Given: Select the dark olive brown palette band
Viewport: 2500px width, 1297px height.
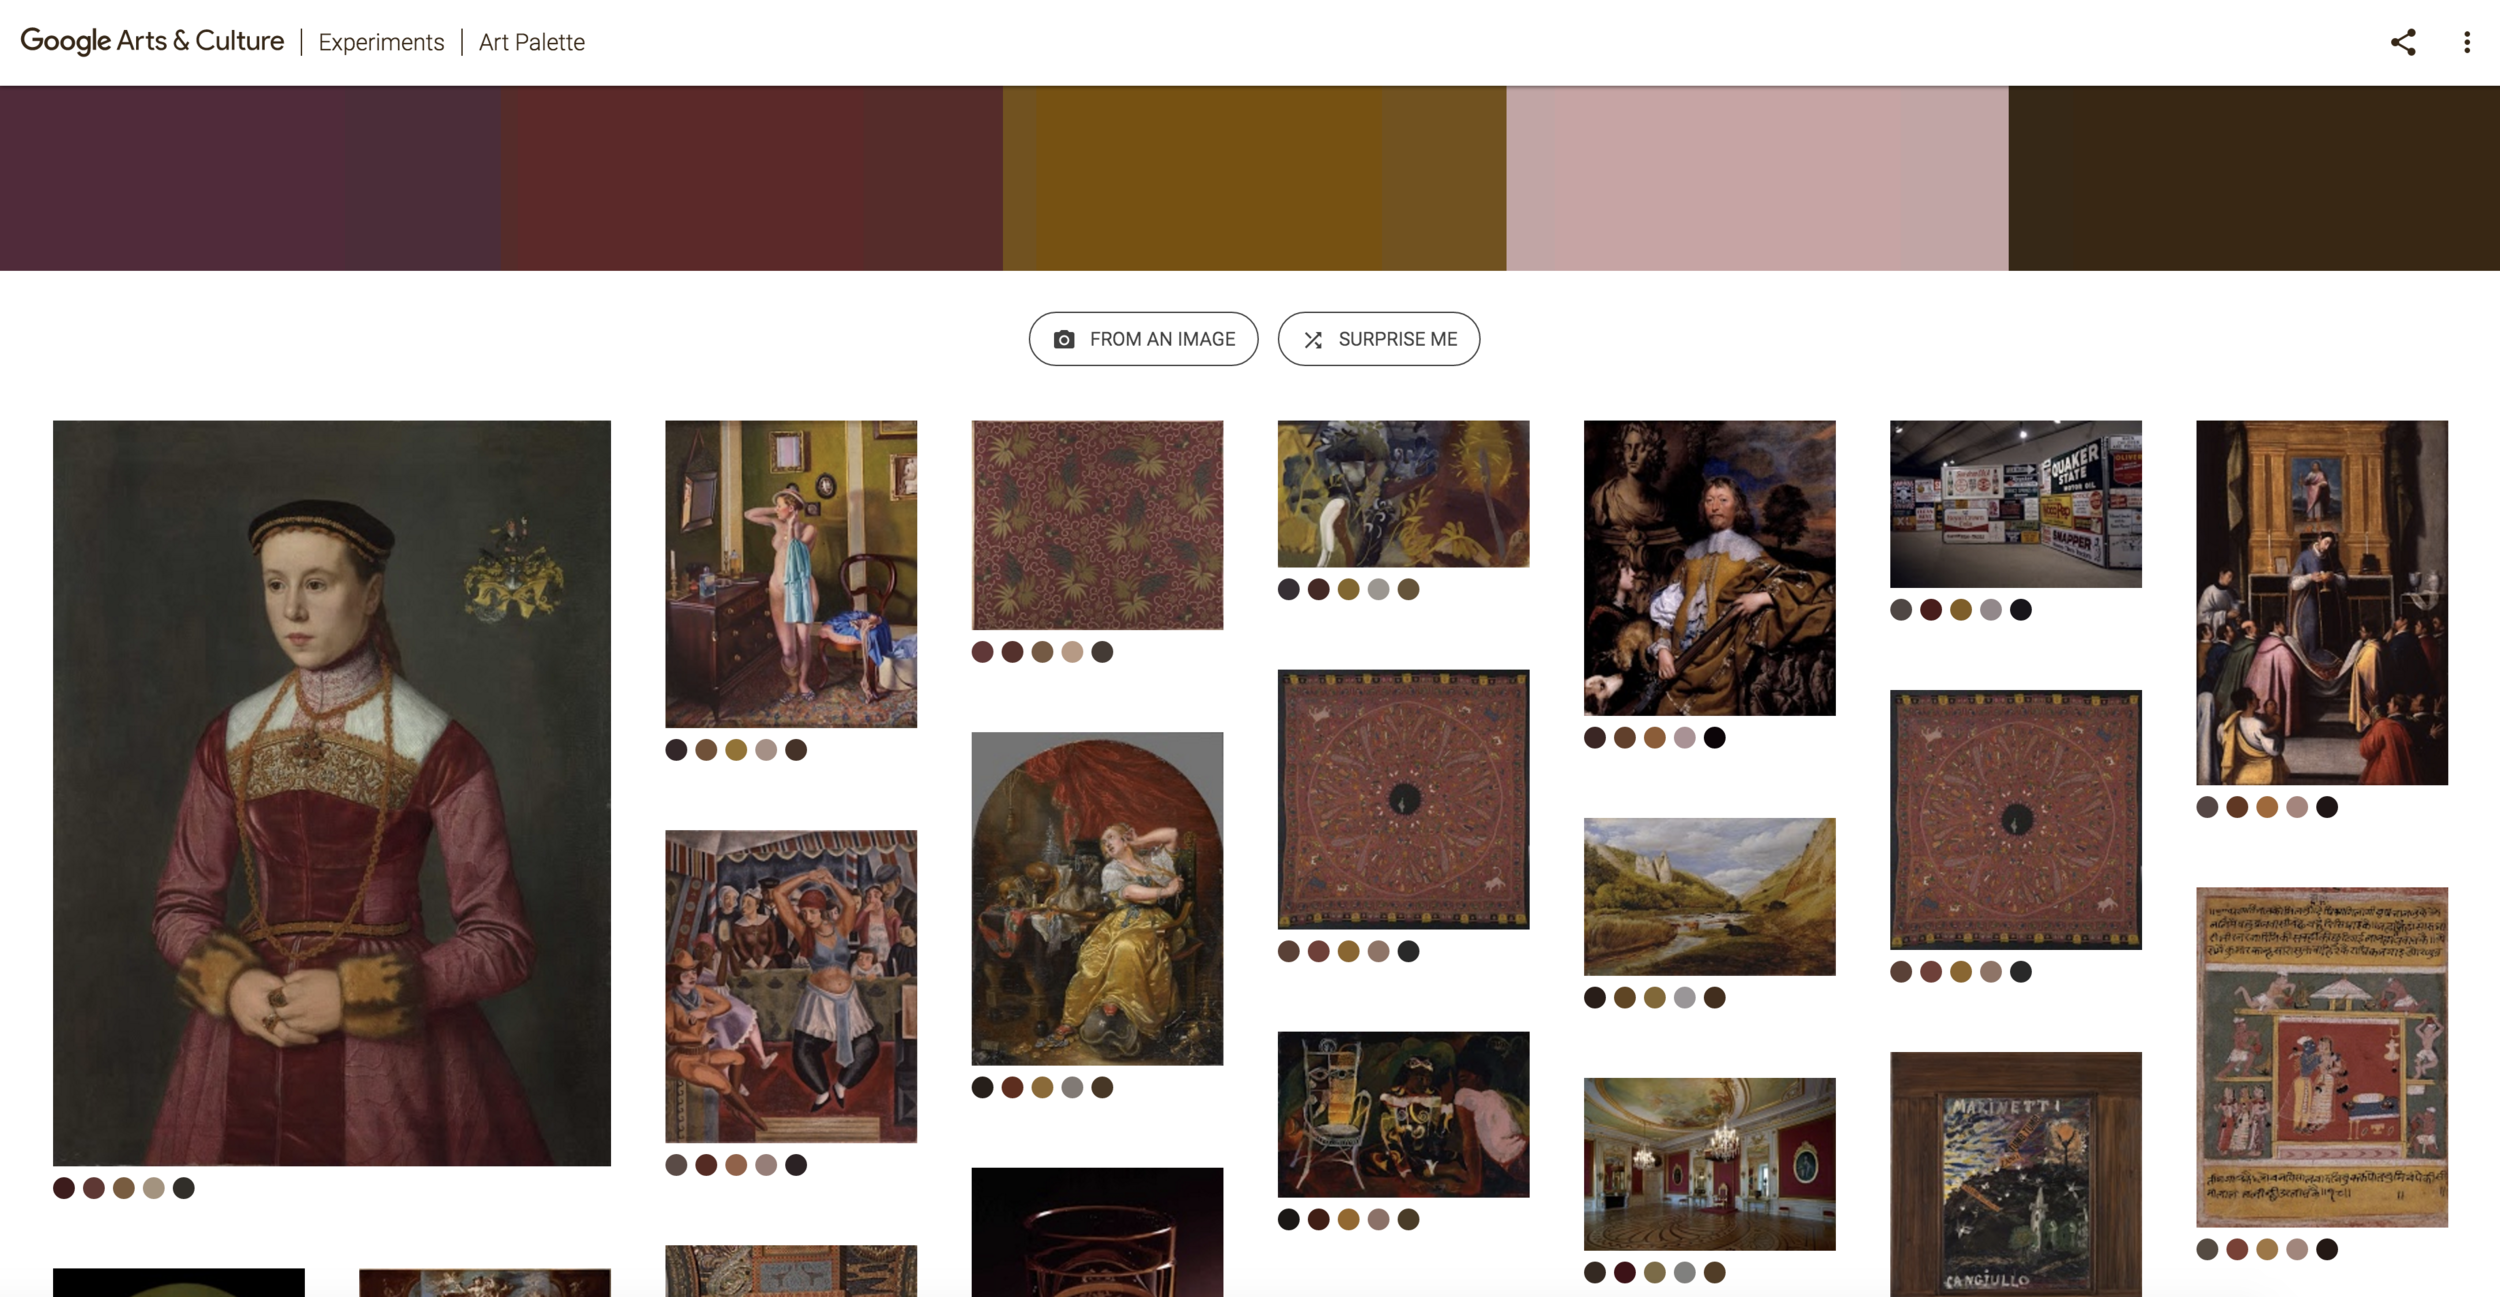Looking at the screenshot, I should click(2254, 178).
